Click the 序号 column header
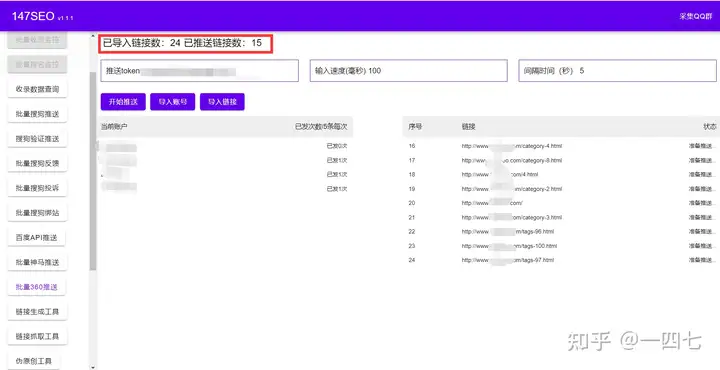Image resolution: width=720 pixels, height=370 pixels. 415,126
